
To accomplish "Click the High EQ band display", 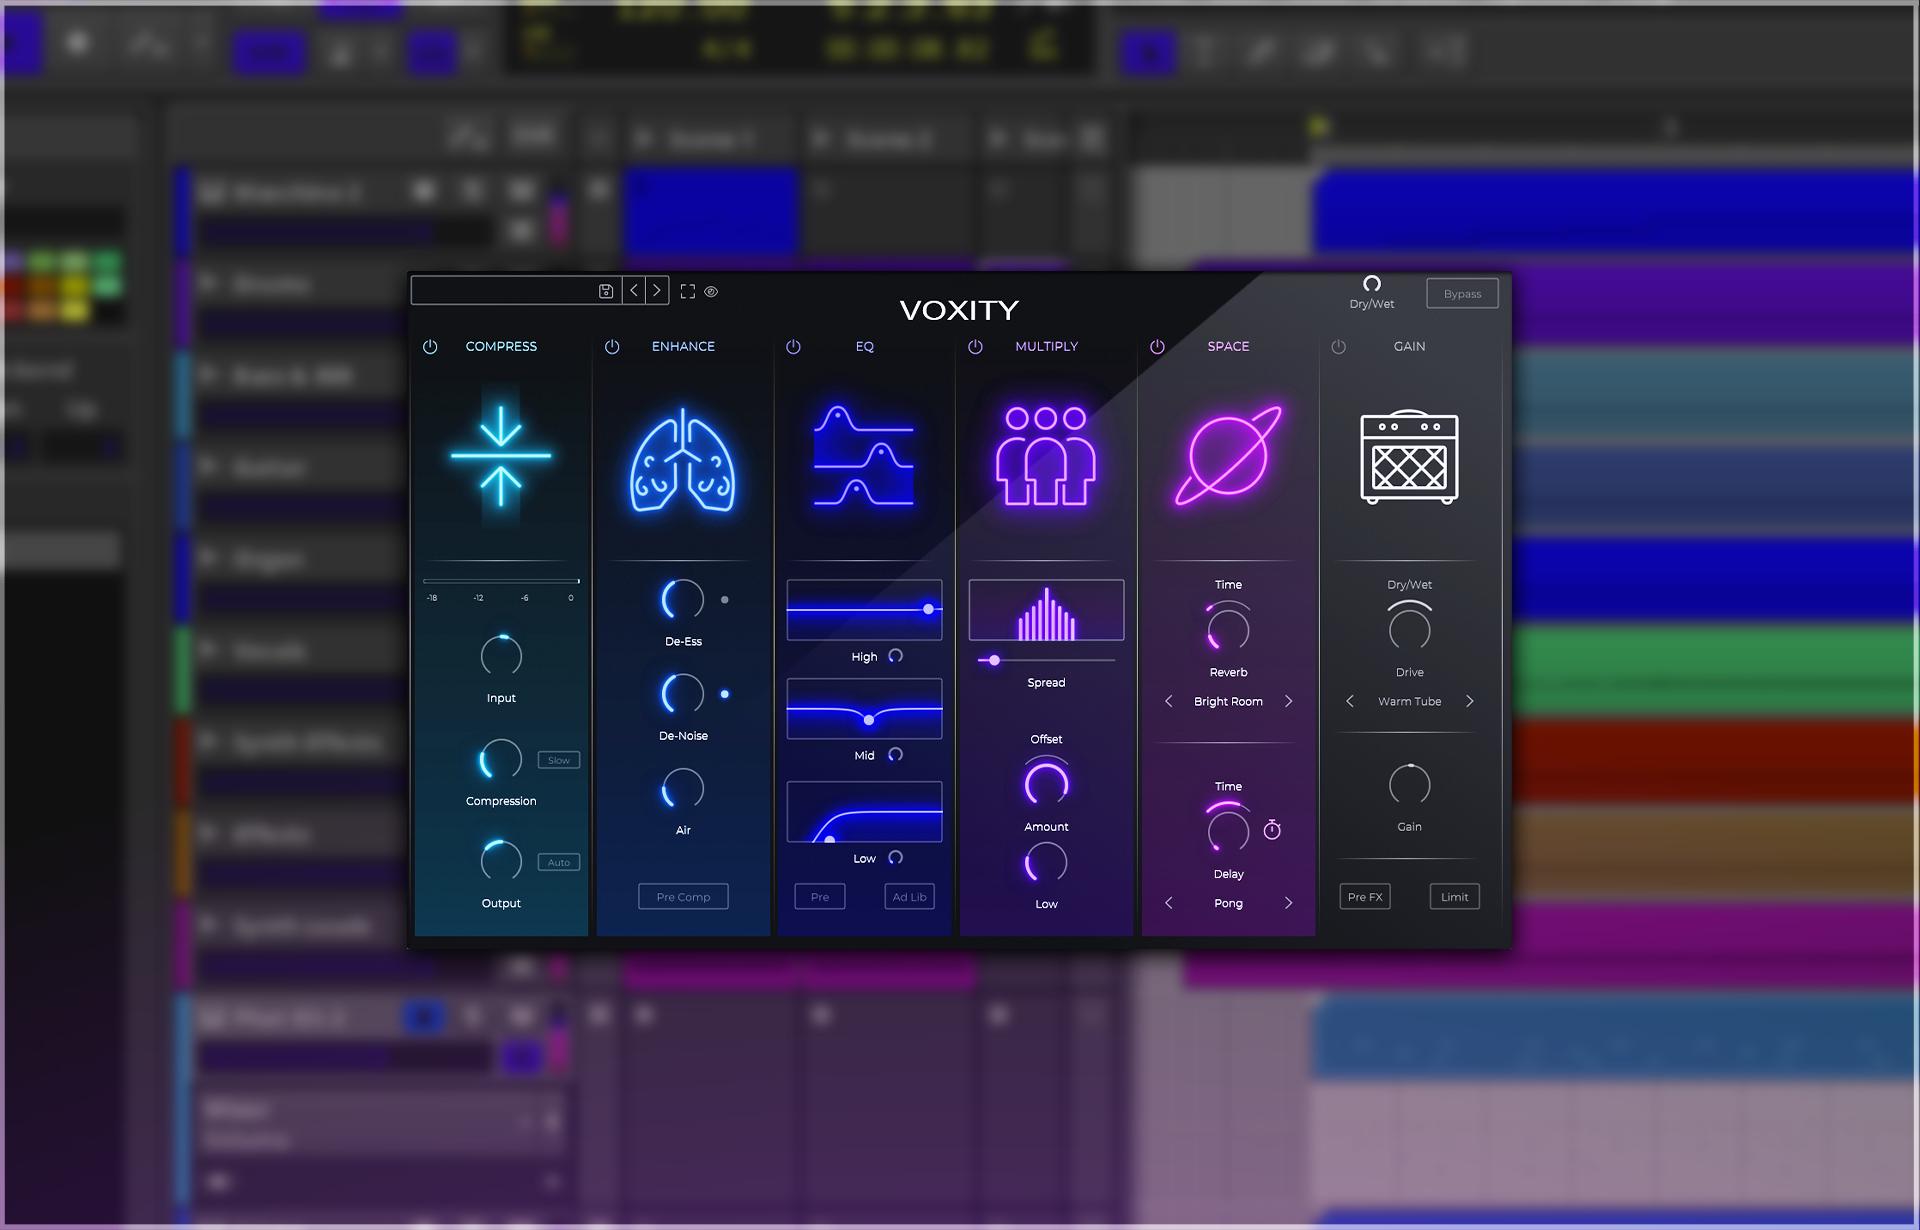I will click(864, 610).
